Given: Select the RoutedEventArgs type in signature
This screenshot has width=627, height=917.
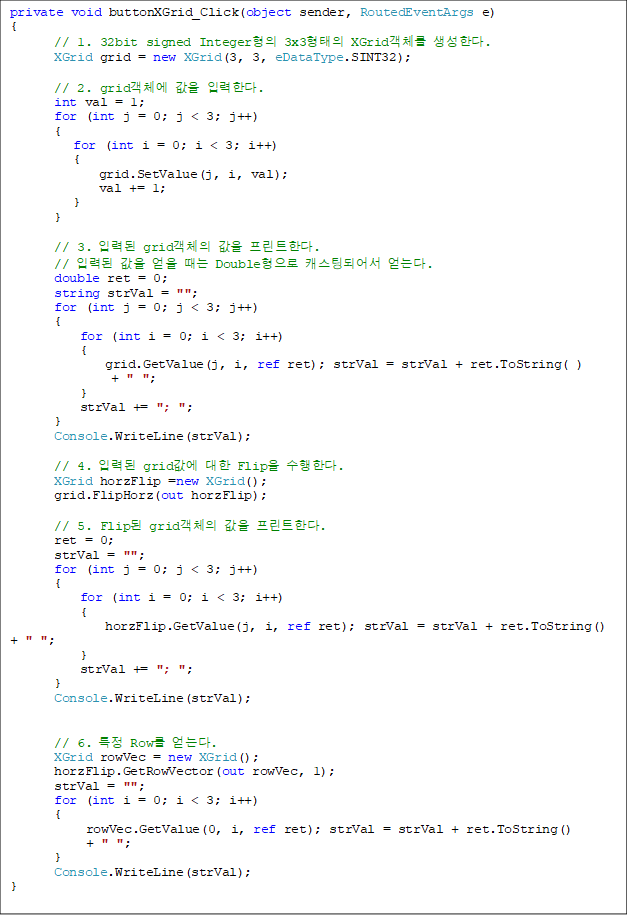Looking at the screenshot, I should (x=416, y=12).
